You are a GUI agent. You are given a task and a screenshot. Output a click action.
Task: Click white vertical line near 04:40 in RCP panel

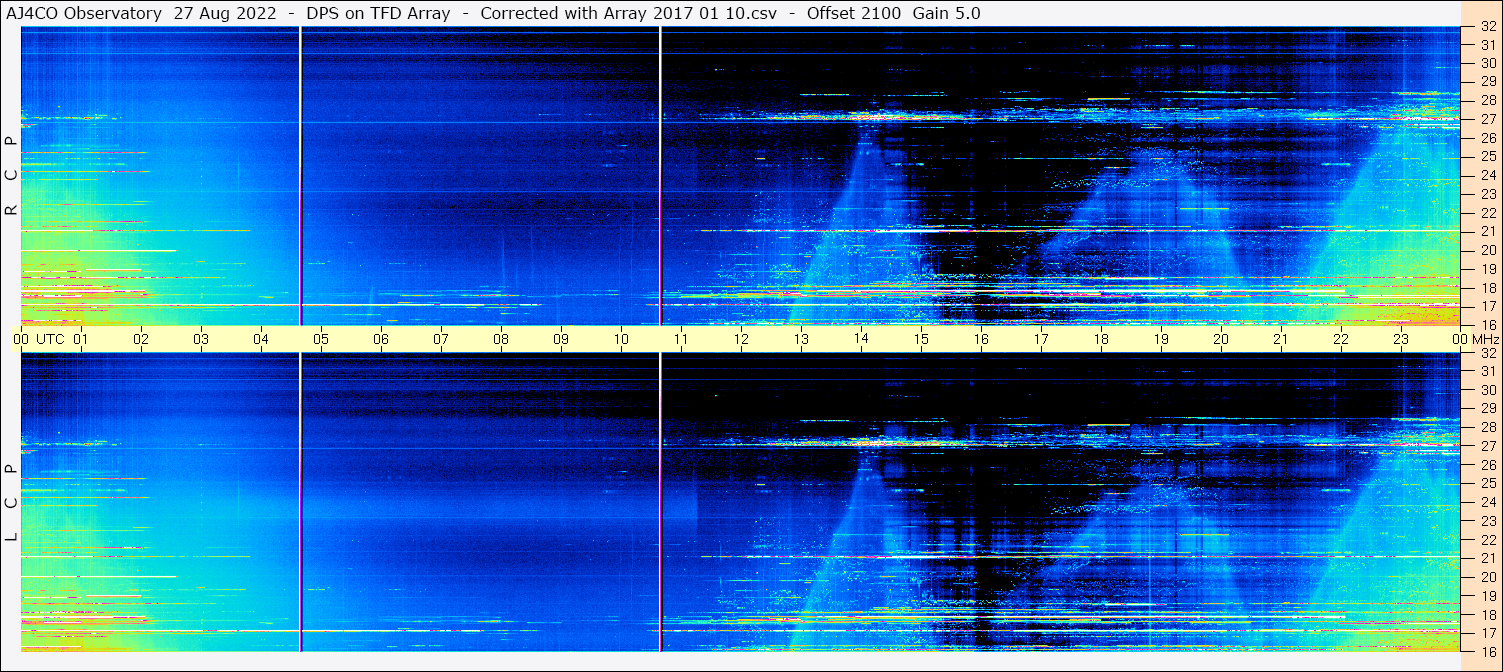click(x=300, y=175)
